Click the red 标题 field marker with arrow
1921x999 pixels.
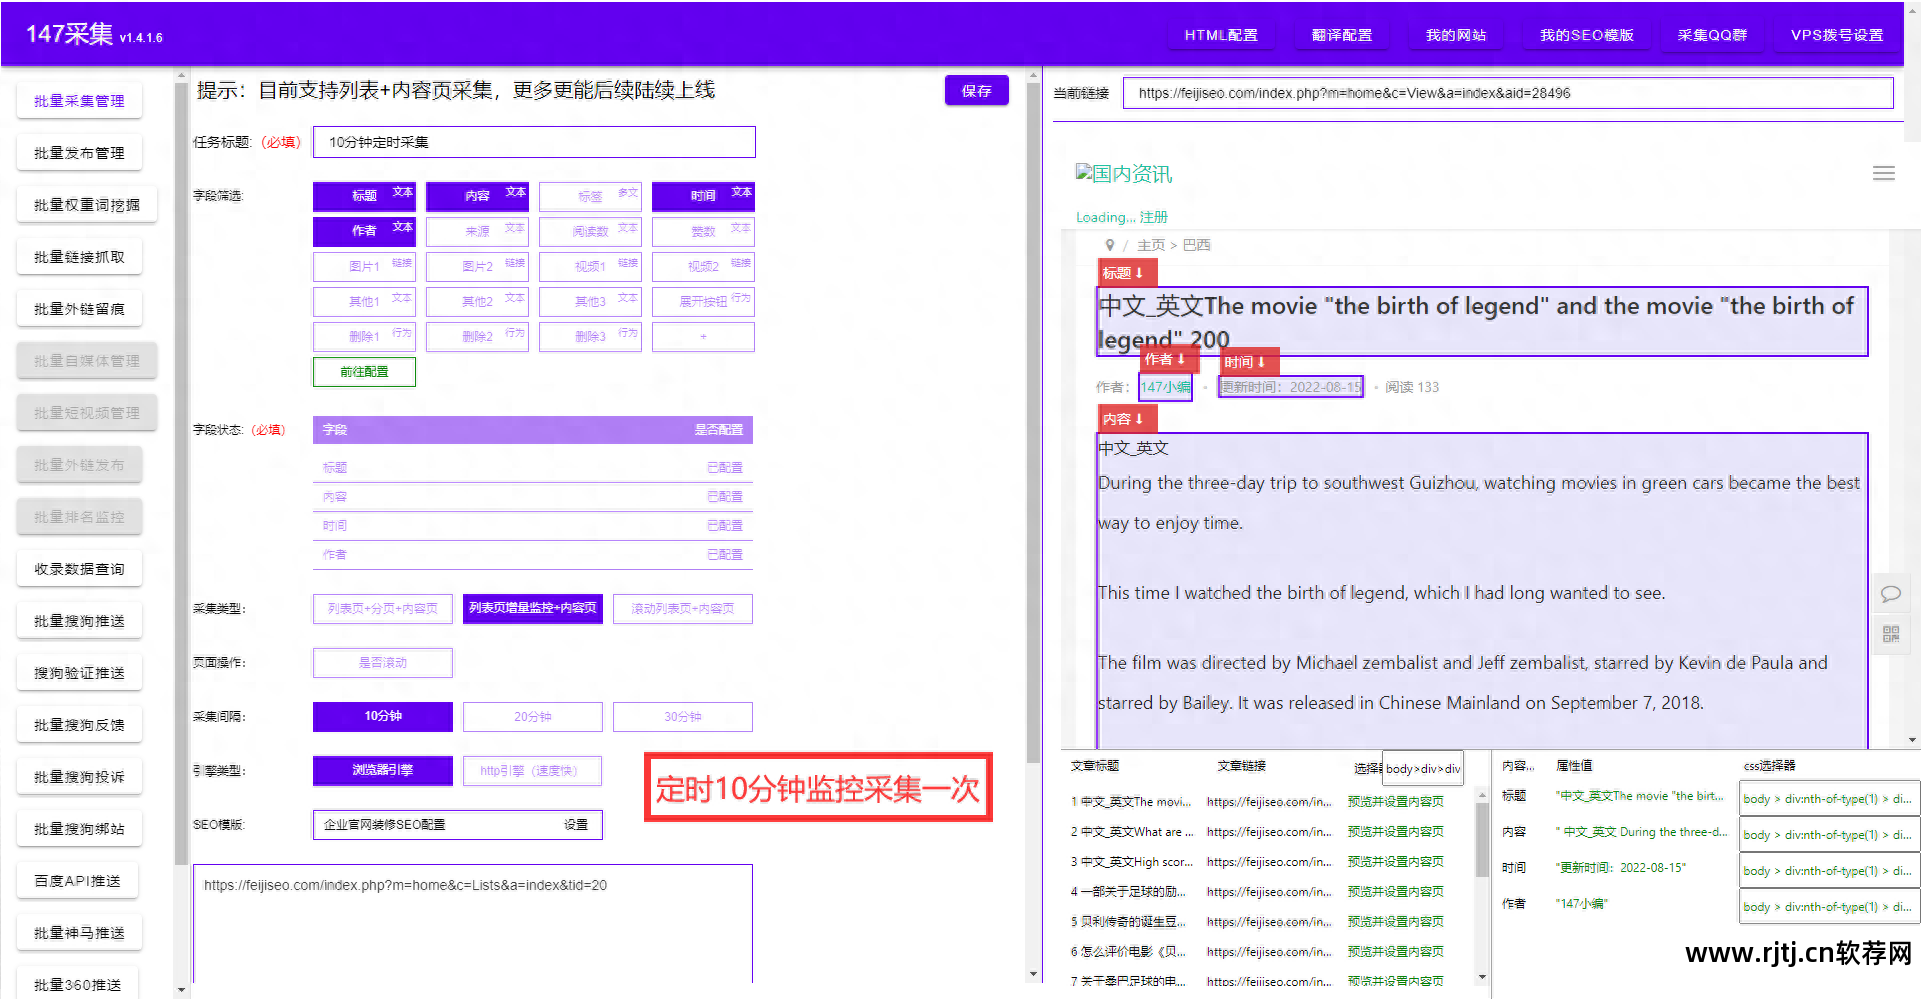pyautogui.click(x=1125, y=272)
